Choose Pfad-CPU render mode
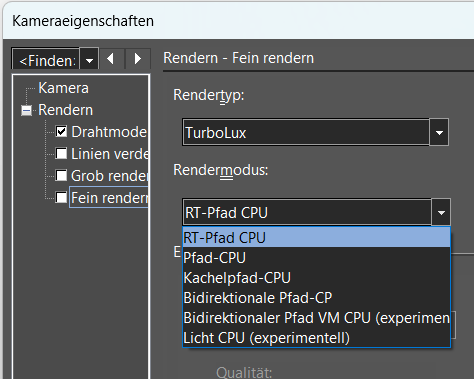Screen dimensions: 474x379 pyautogui.click(x=316, y=258)
